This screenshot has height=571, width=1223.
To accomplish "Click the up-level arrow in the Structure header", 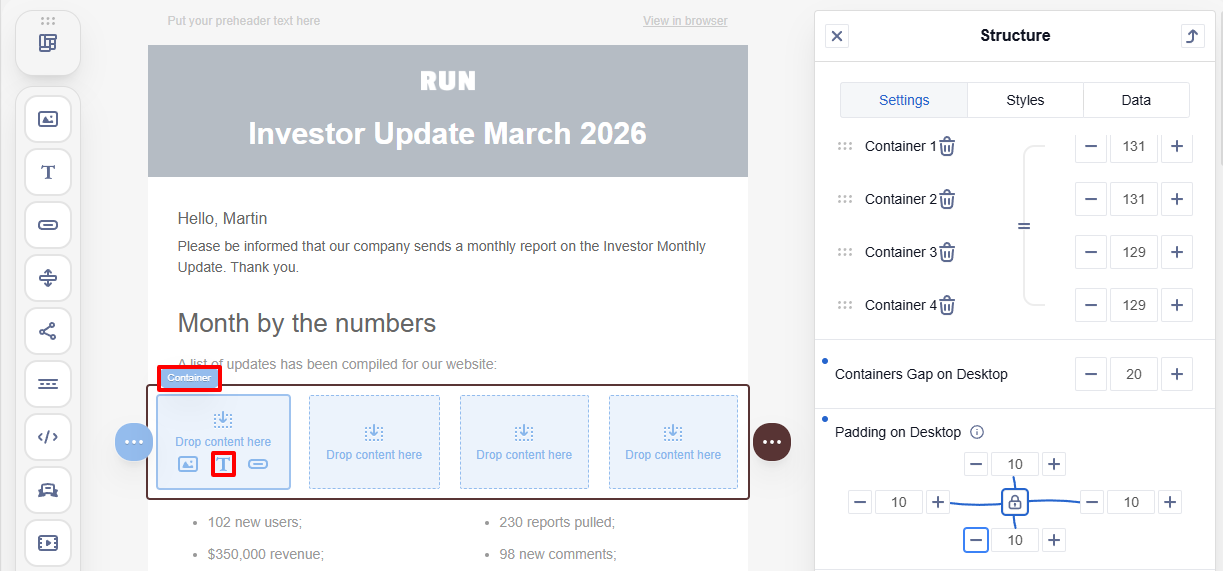I will pyautogui.click(x=1192, y=36).
